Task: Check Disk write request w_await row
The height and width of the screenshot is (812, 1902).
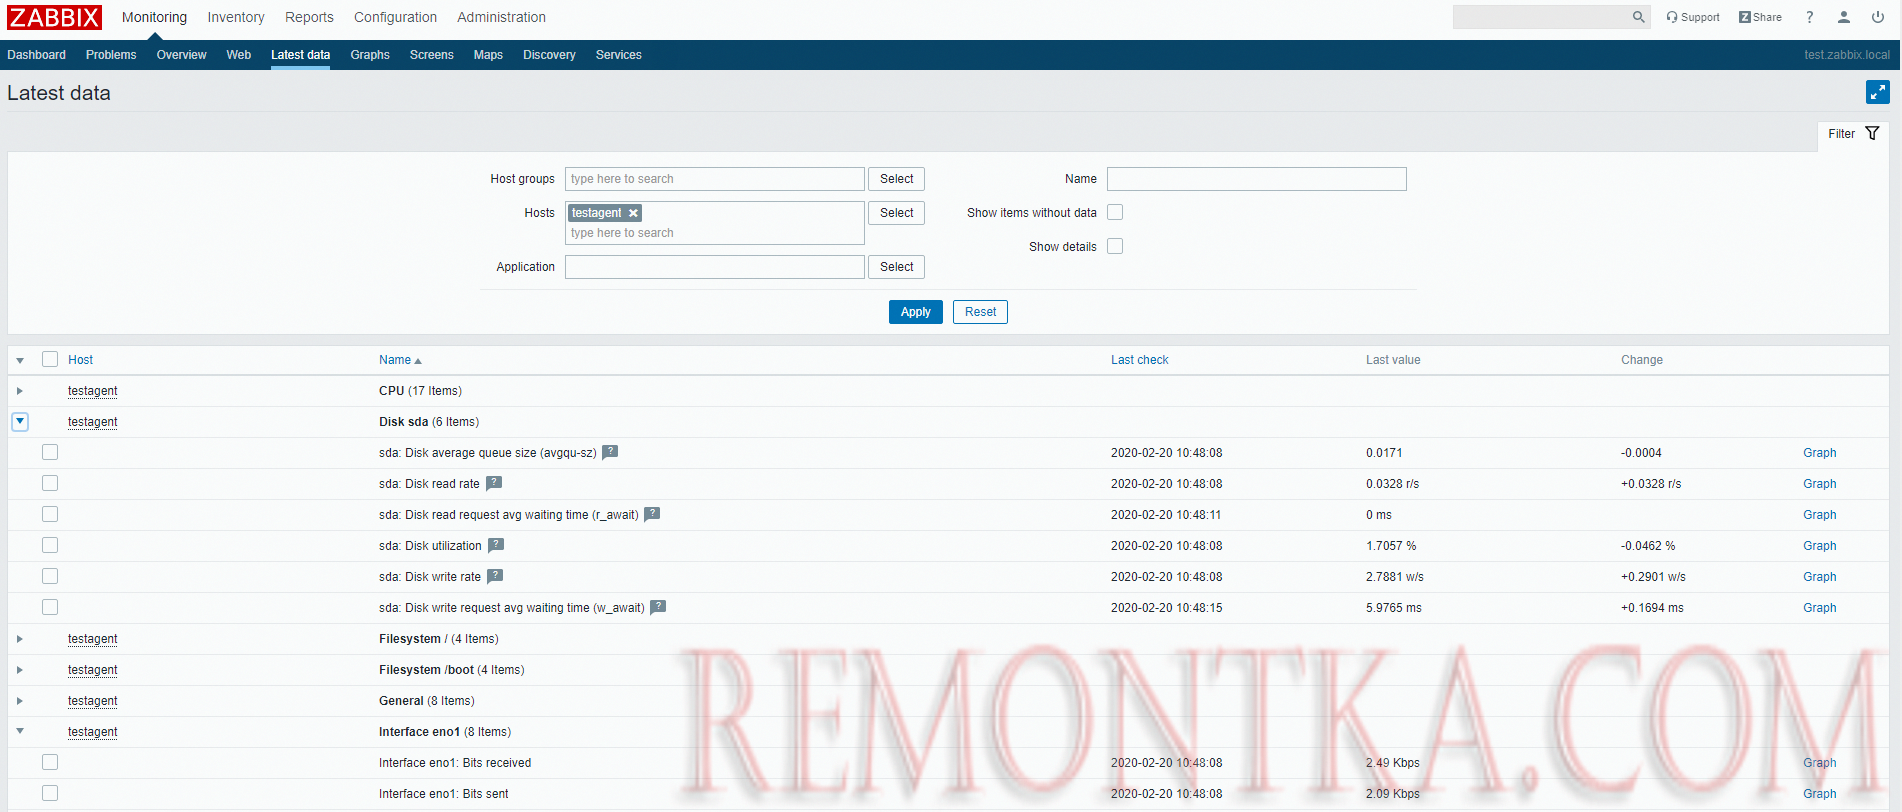Action: pos(50,607)
